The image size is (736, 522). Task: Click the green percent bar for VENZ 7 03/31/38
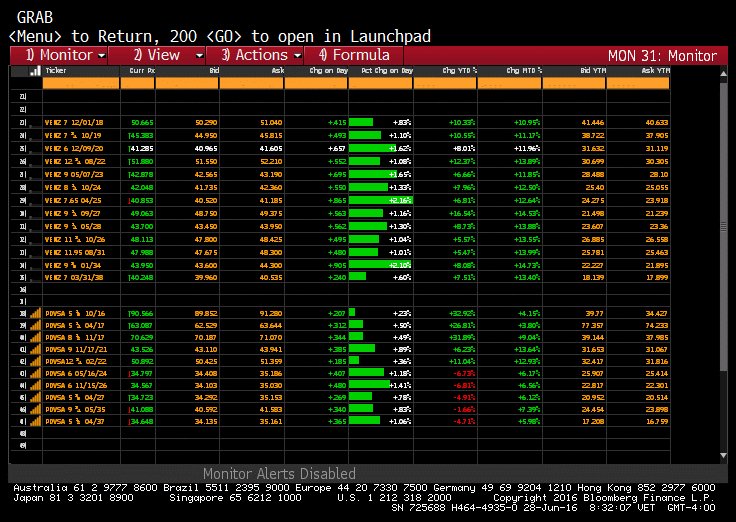pyautogui.click(x=357, y=277)
